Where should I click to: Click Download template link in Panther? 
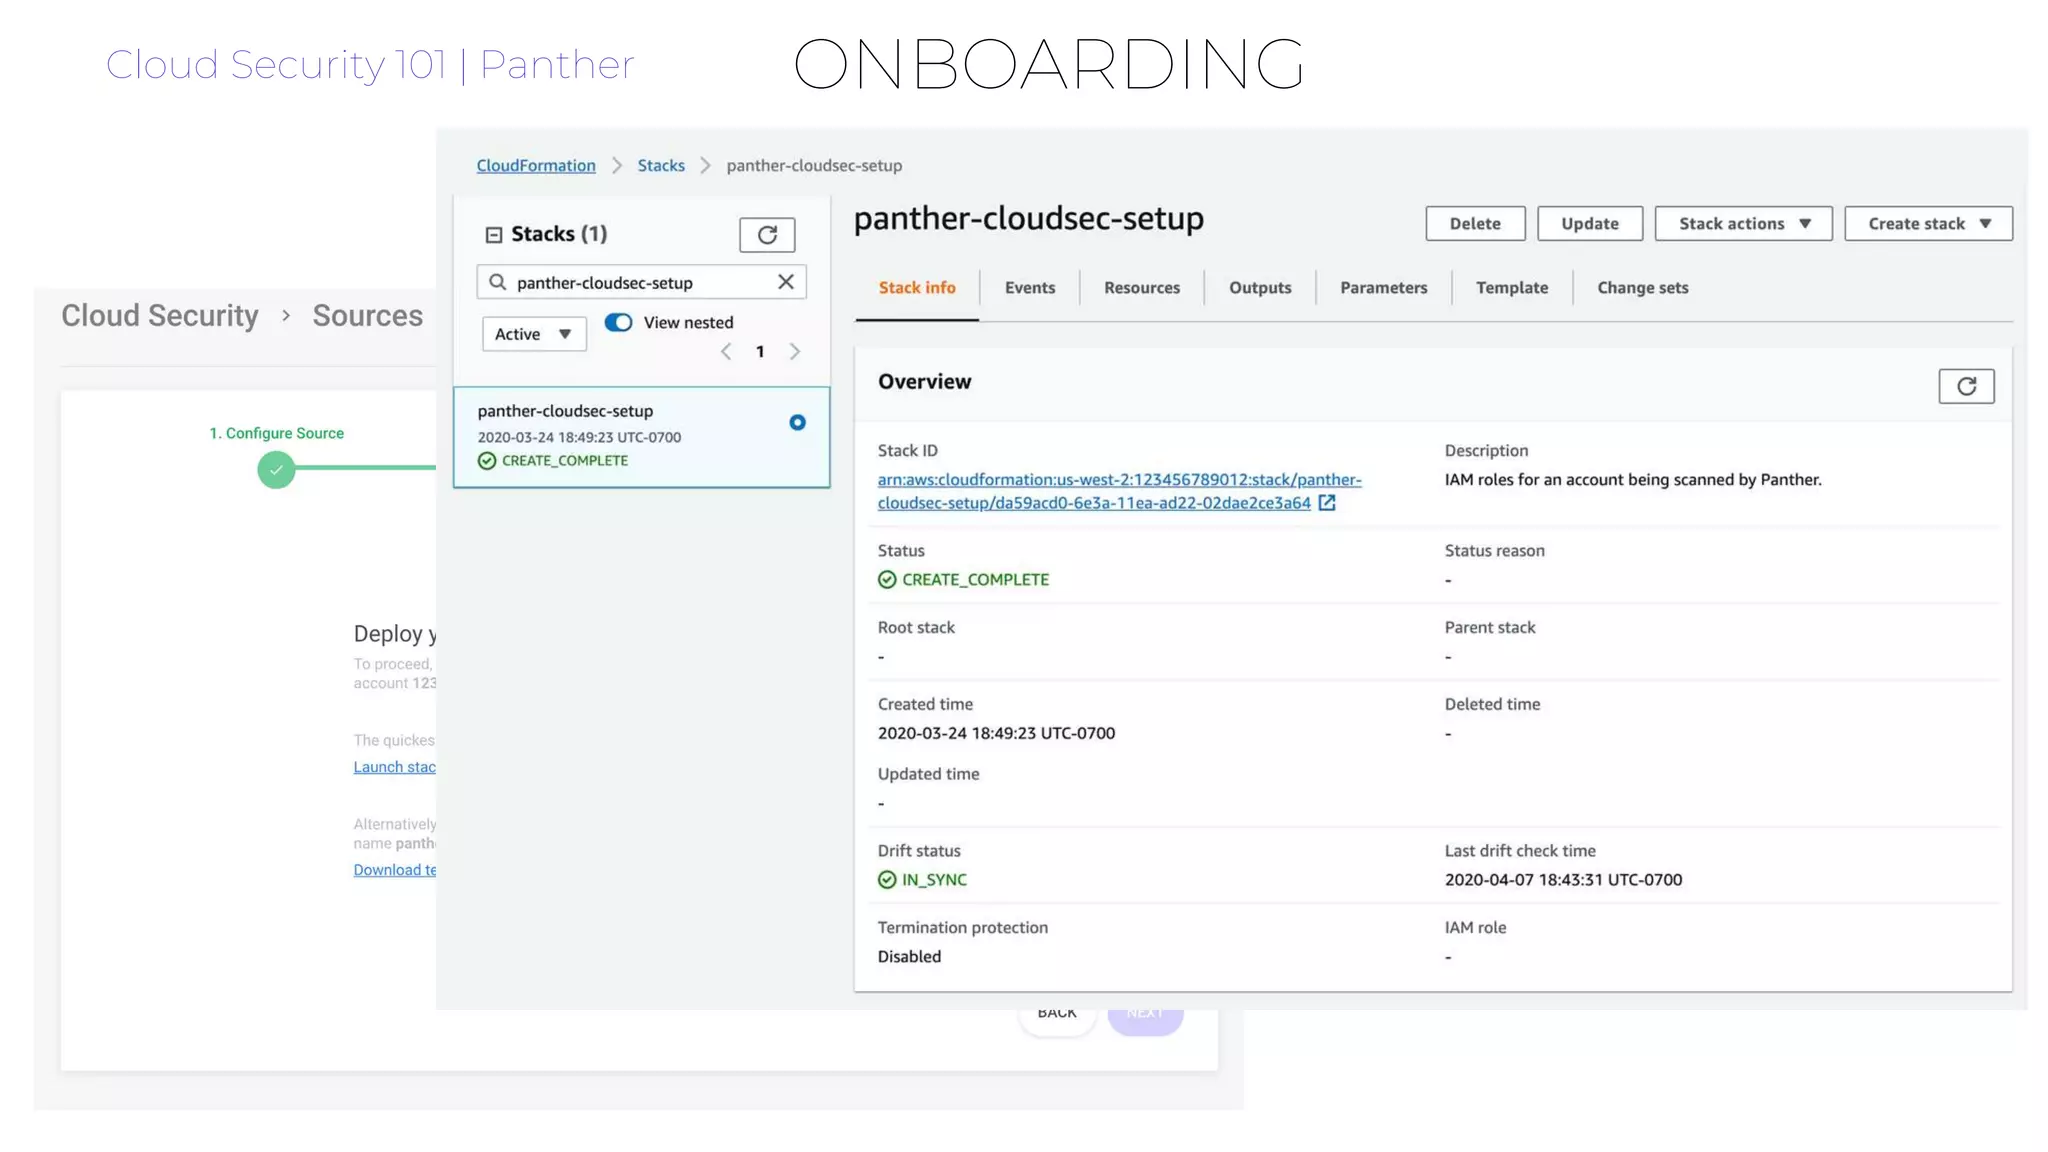[x=394, y=870]
